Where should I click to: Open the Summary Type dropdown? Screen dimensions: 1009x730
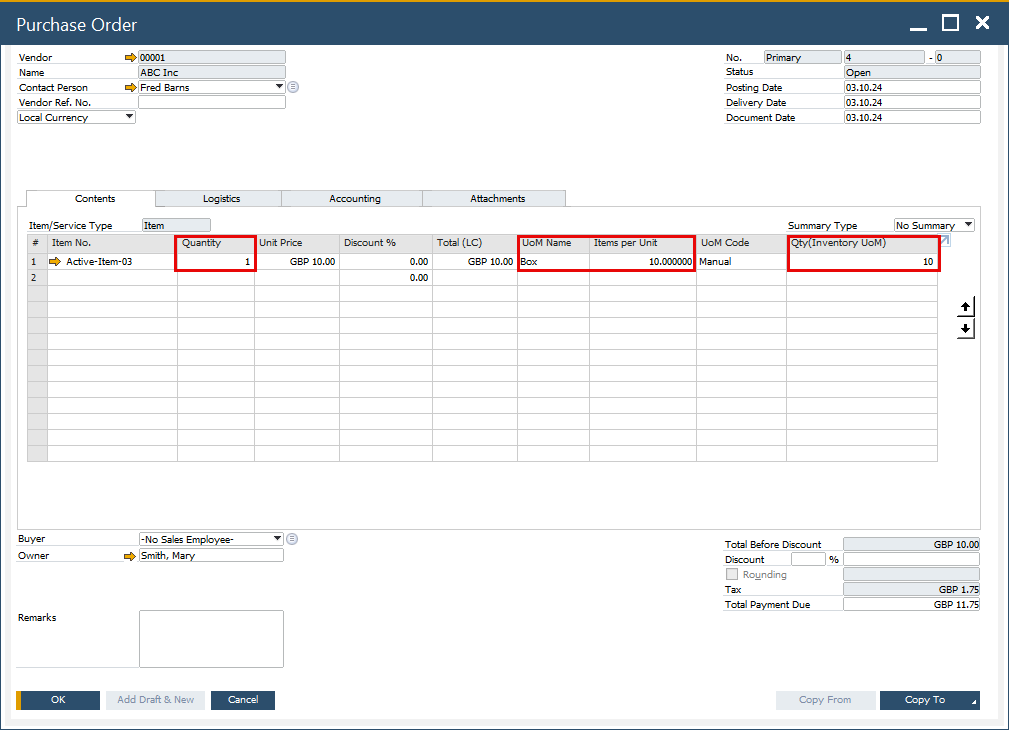point(968,225)
